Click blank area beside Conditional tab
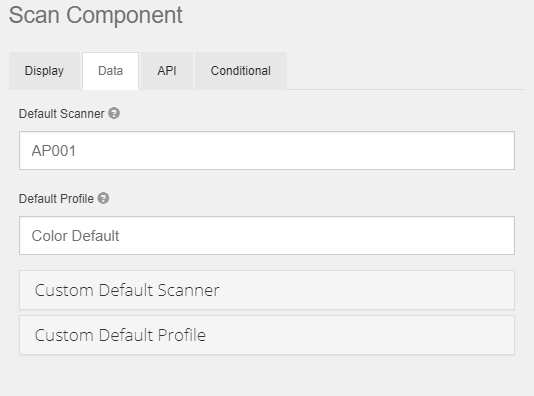Image resolution: width=534 pixels, height=396 pixels. click(x=405, y=71)
